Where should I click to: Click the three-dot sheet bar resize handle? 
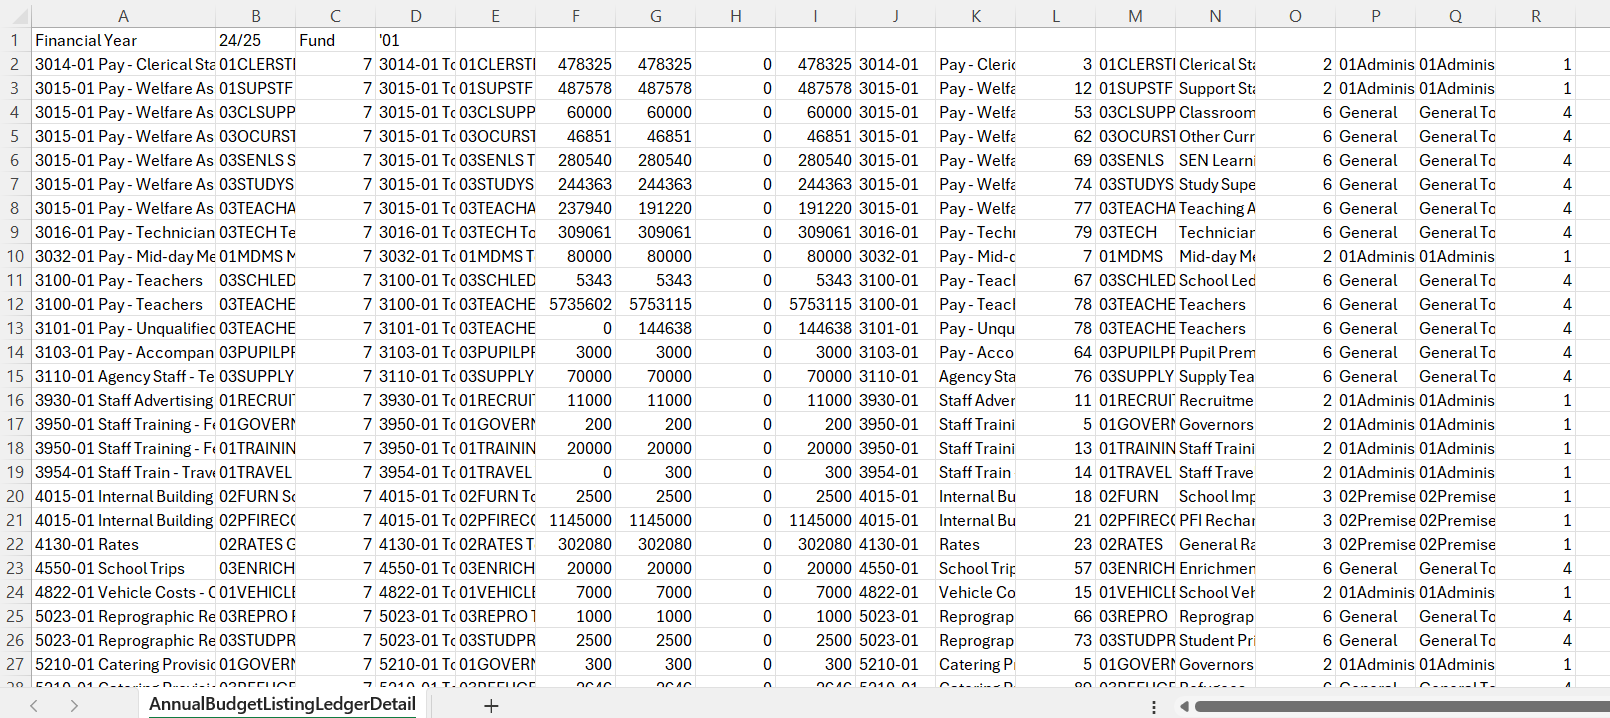pos(1154,707)
